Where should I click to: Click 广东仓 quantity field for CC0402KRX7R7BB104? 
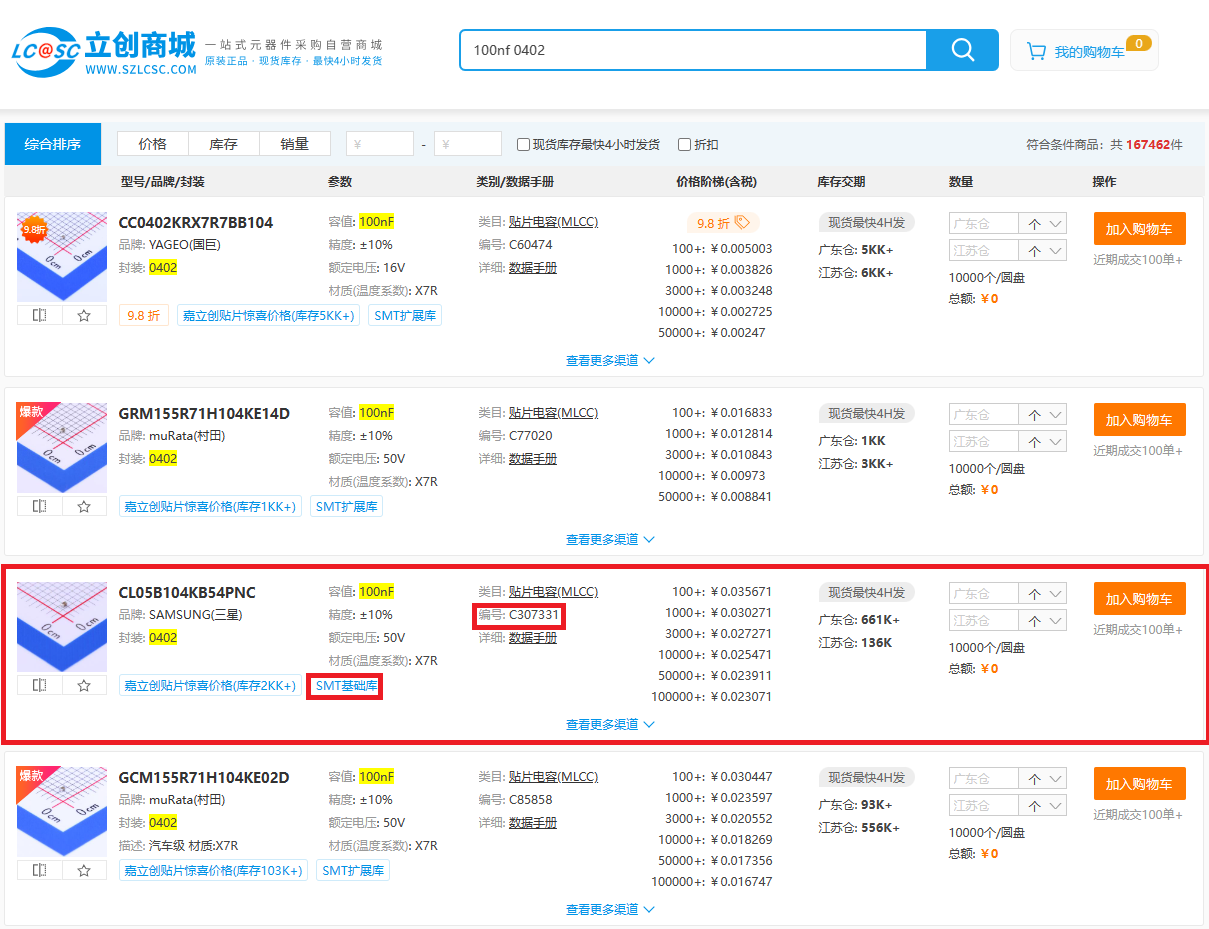click(984, 224)
